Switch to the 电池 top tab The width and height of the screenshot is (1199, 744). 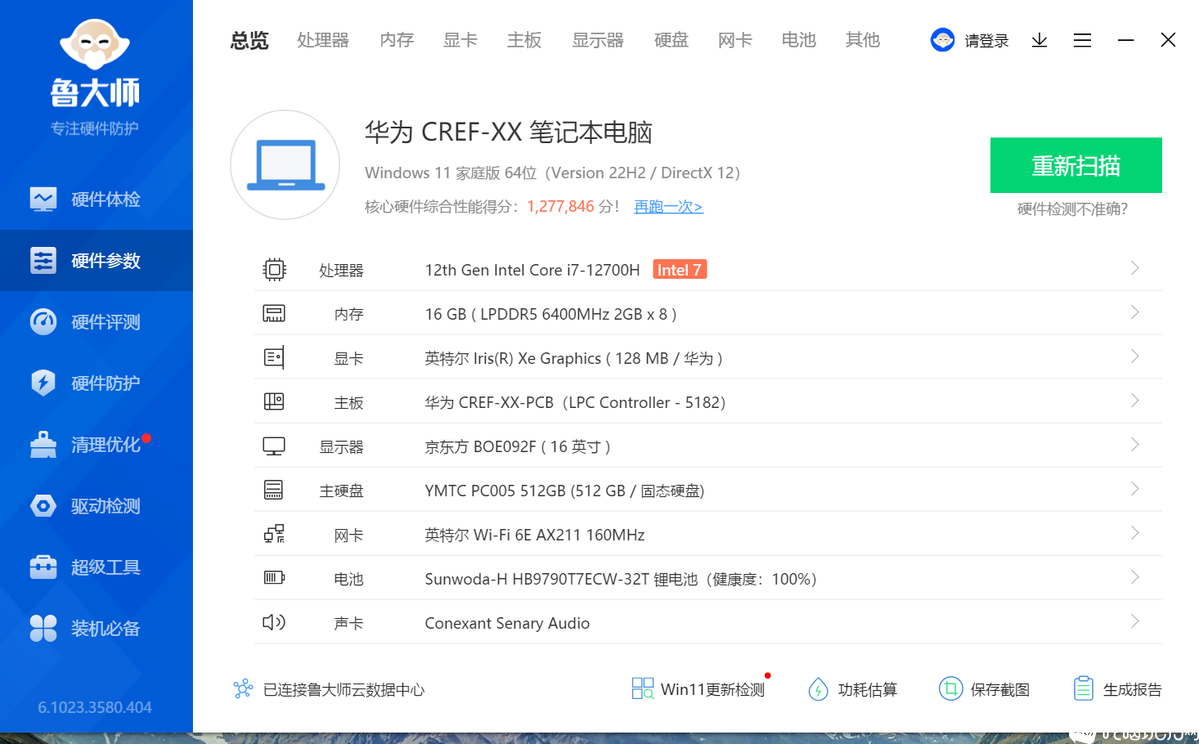pyautogui.click(x=799, y=41)
